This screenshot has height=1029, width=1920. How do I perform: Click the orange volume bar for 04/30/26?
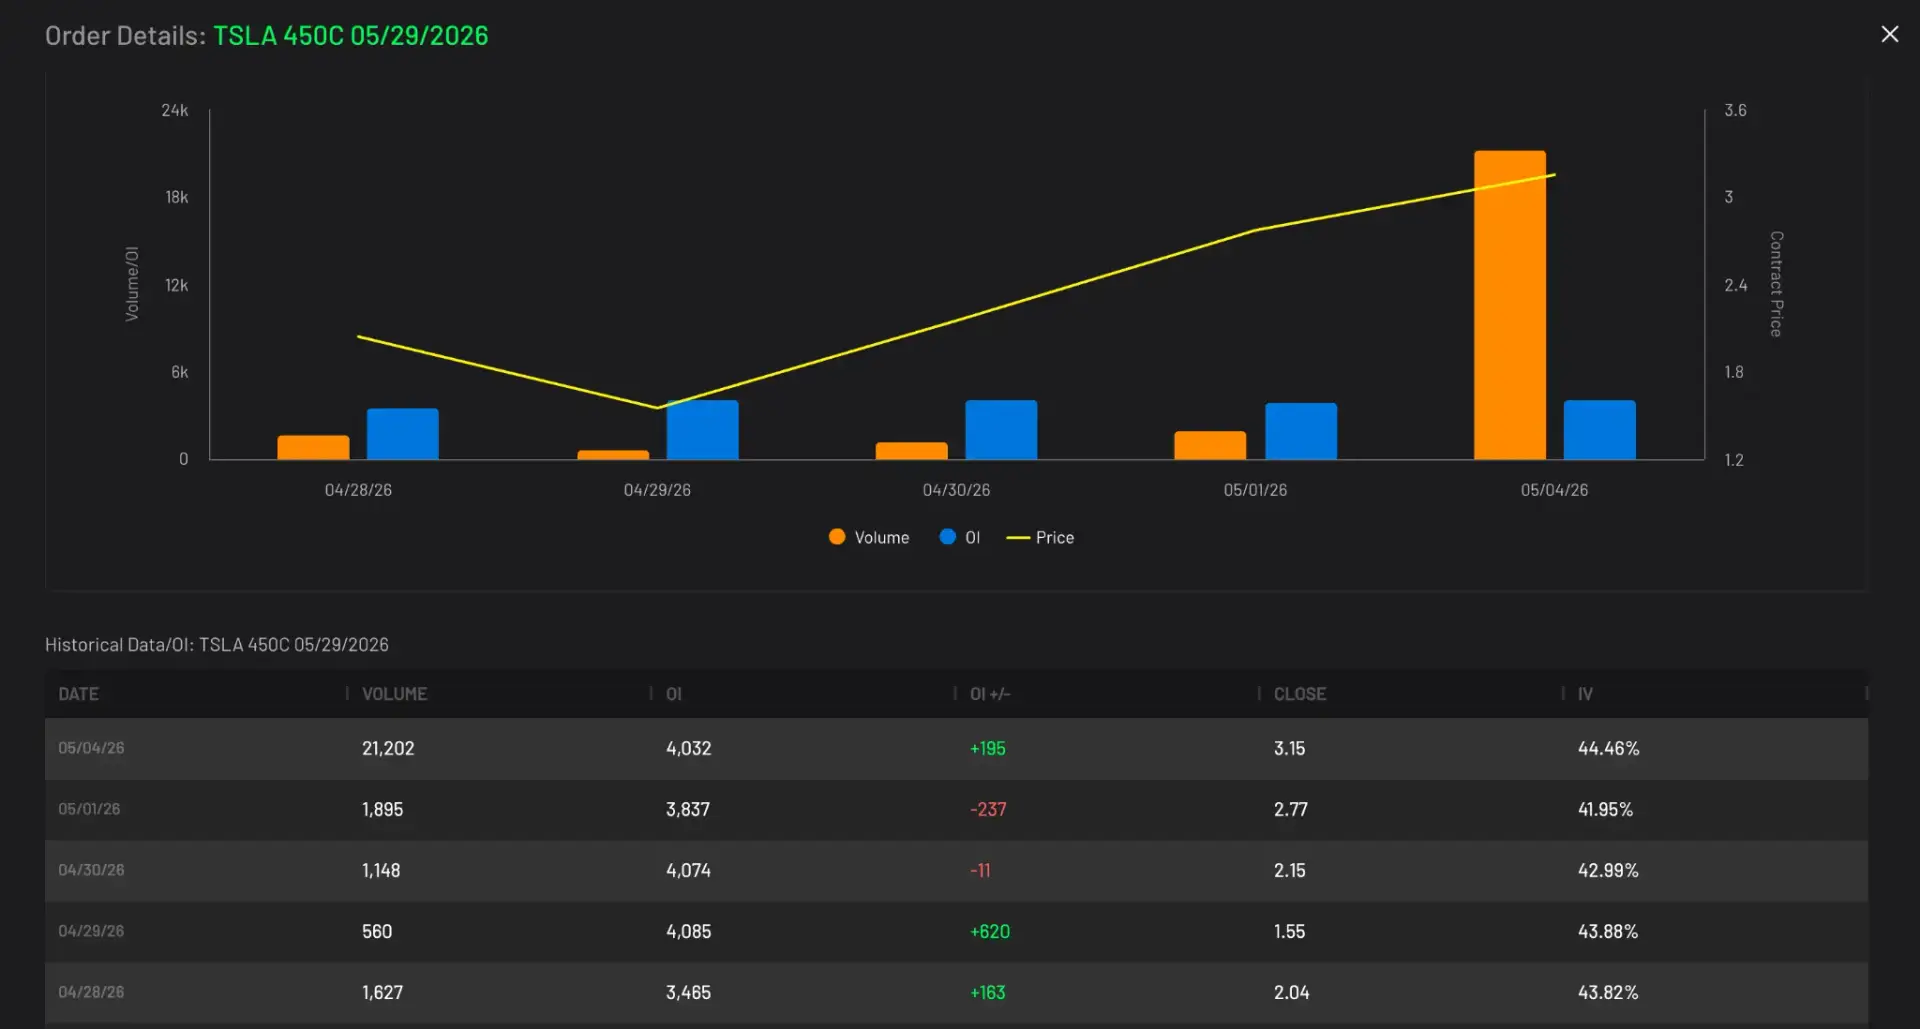click(x=911, y=451)
